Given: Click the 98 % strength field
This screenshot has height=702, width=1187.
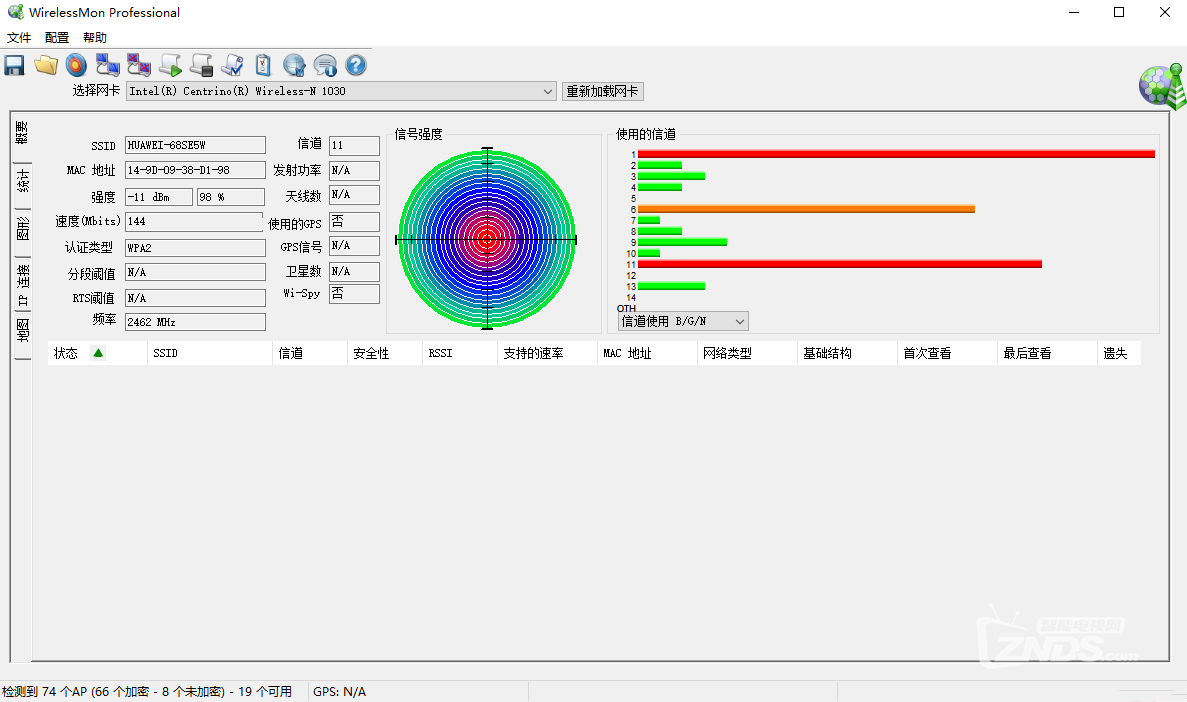Looking at the screenshot, I should [231, 197].
